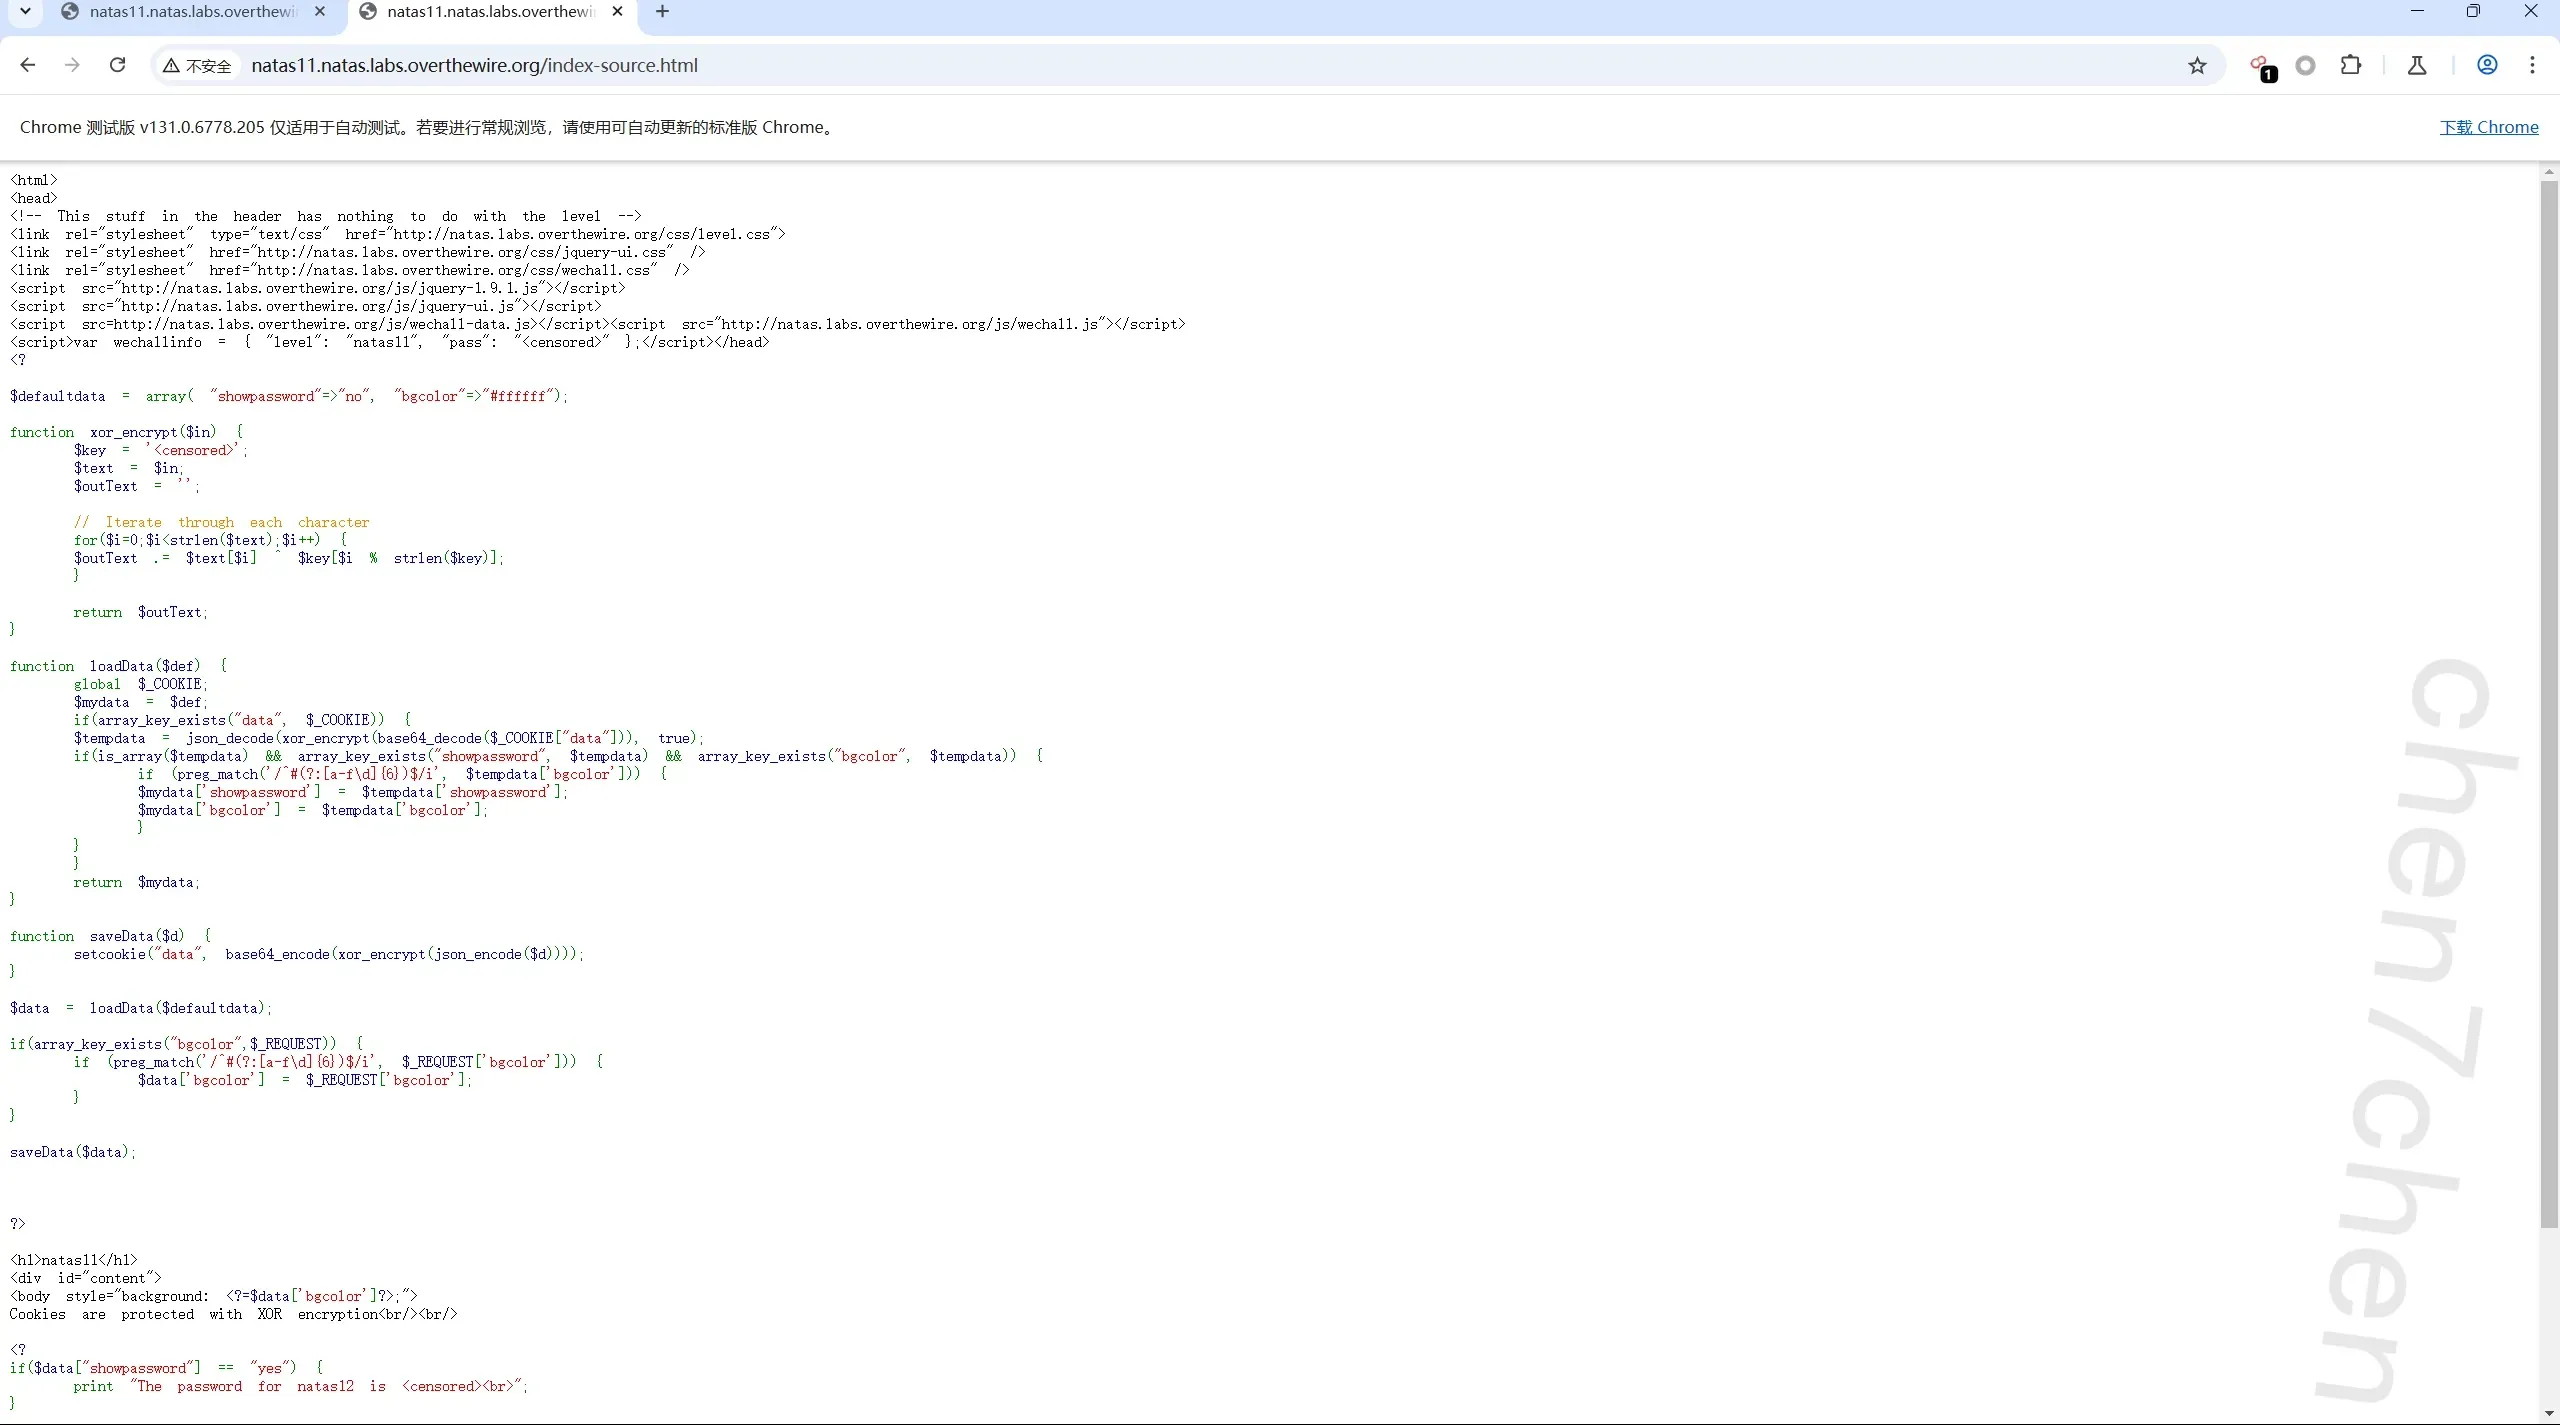
Task: Click the red extension icon with badge
Action: point(2261,66)
